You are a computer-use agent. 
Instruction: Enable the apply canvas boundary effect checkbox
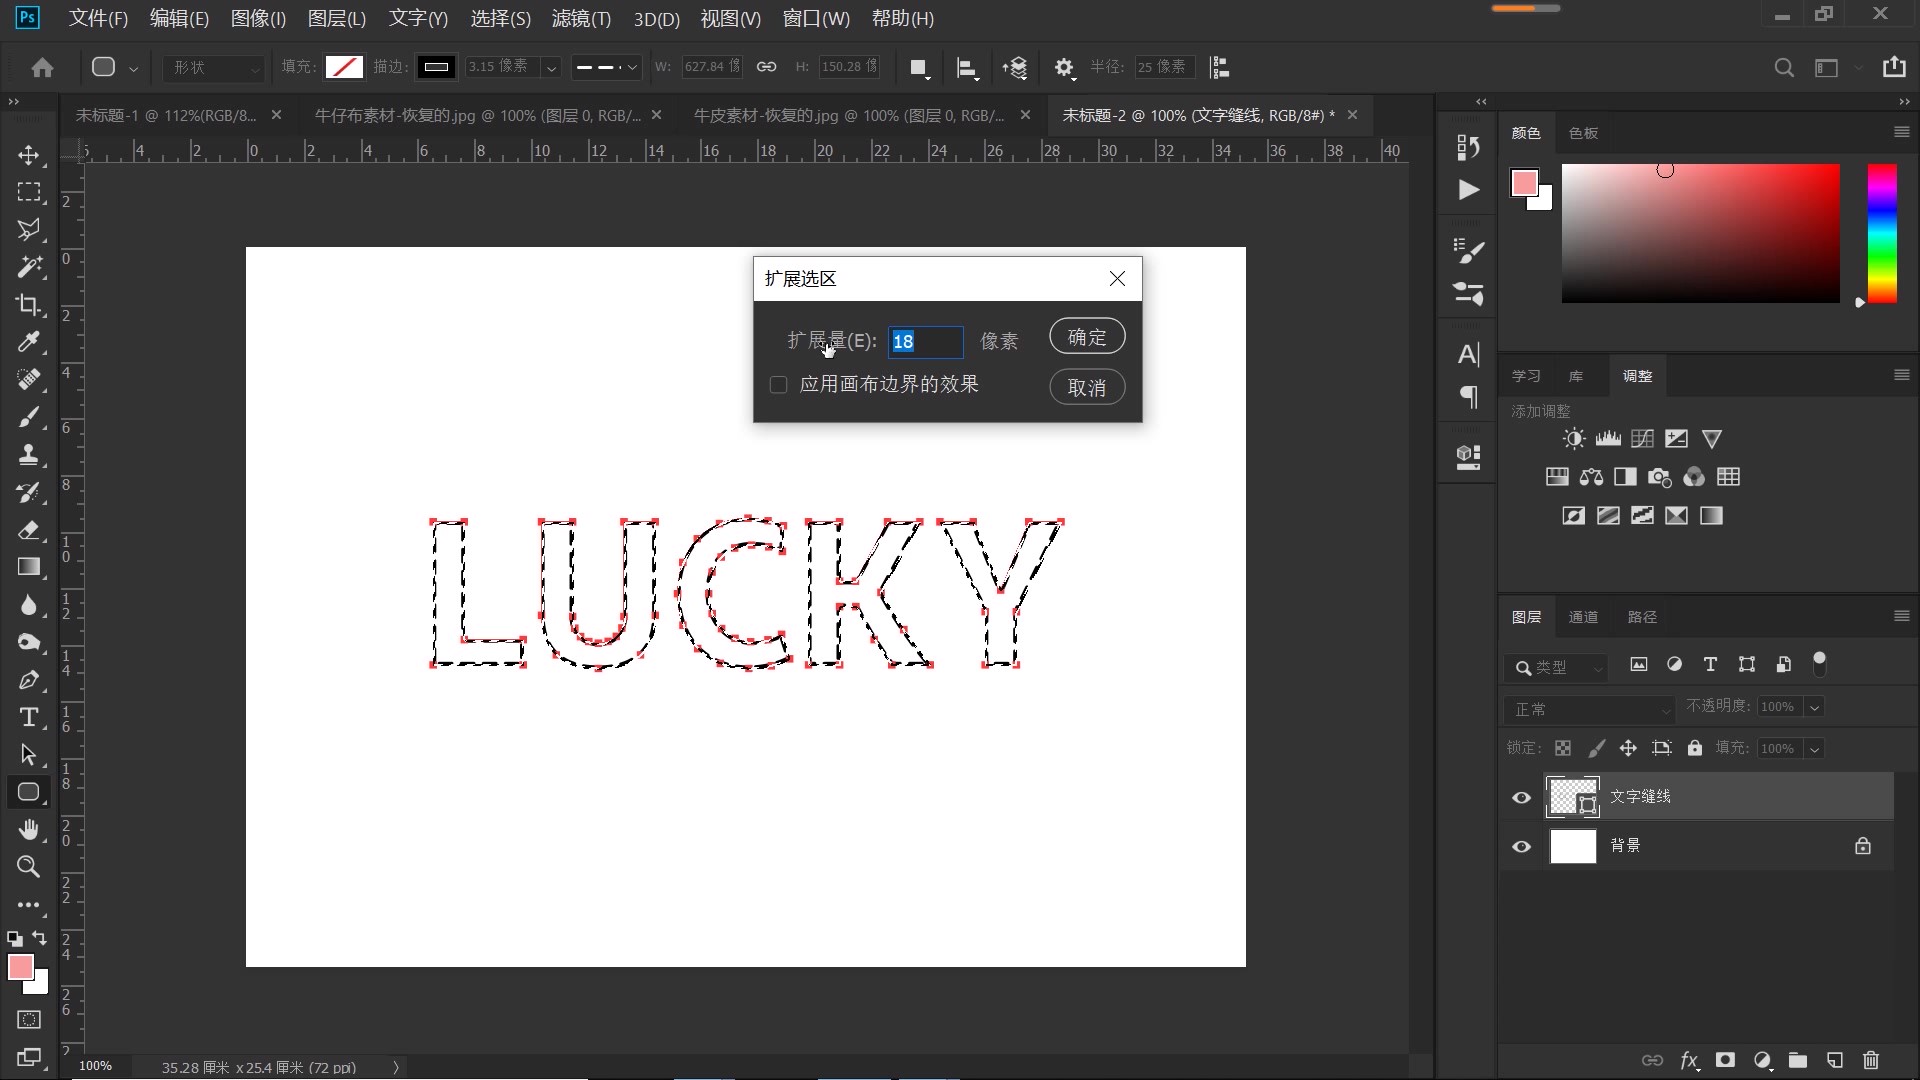(778, 385)
